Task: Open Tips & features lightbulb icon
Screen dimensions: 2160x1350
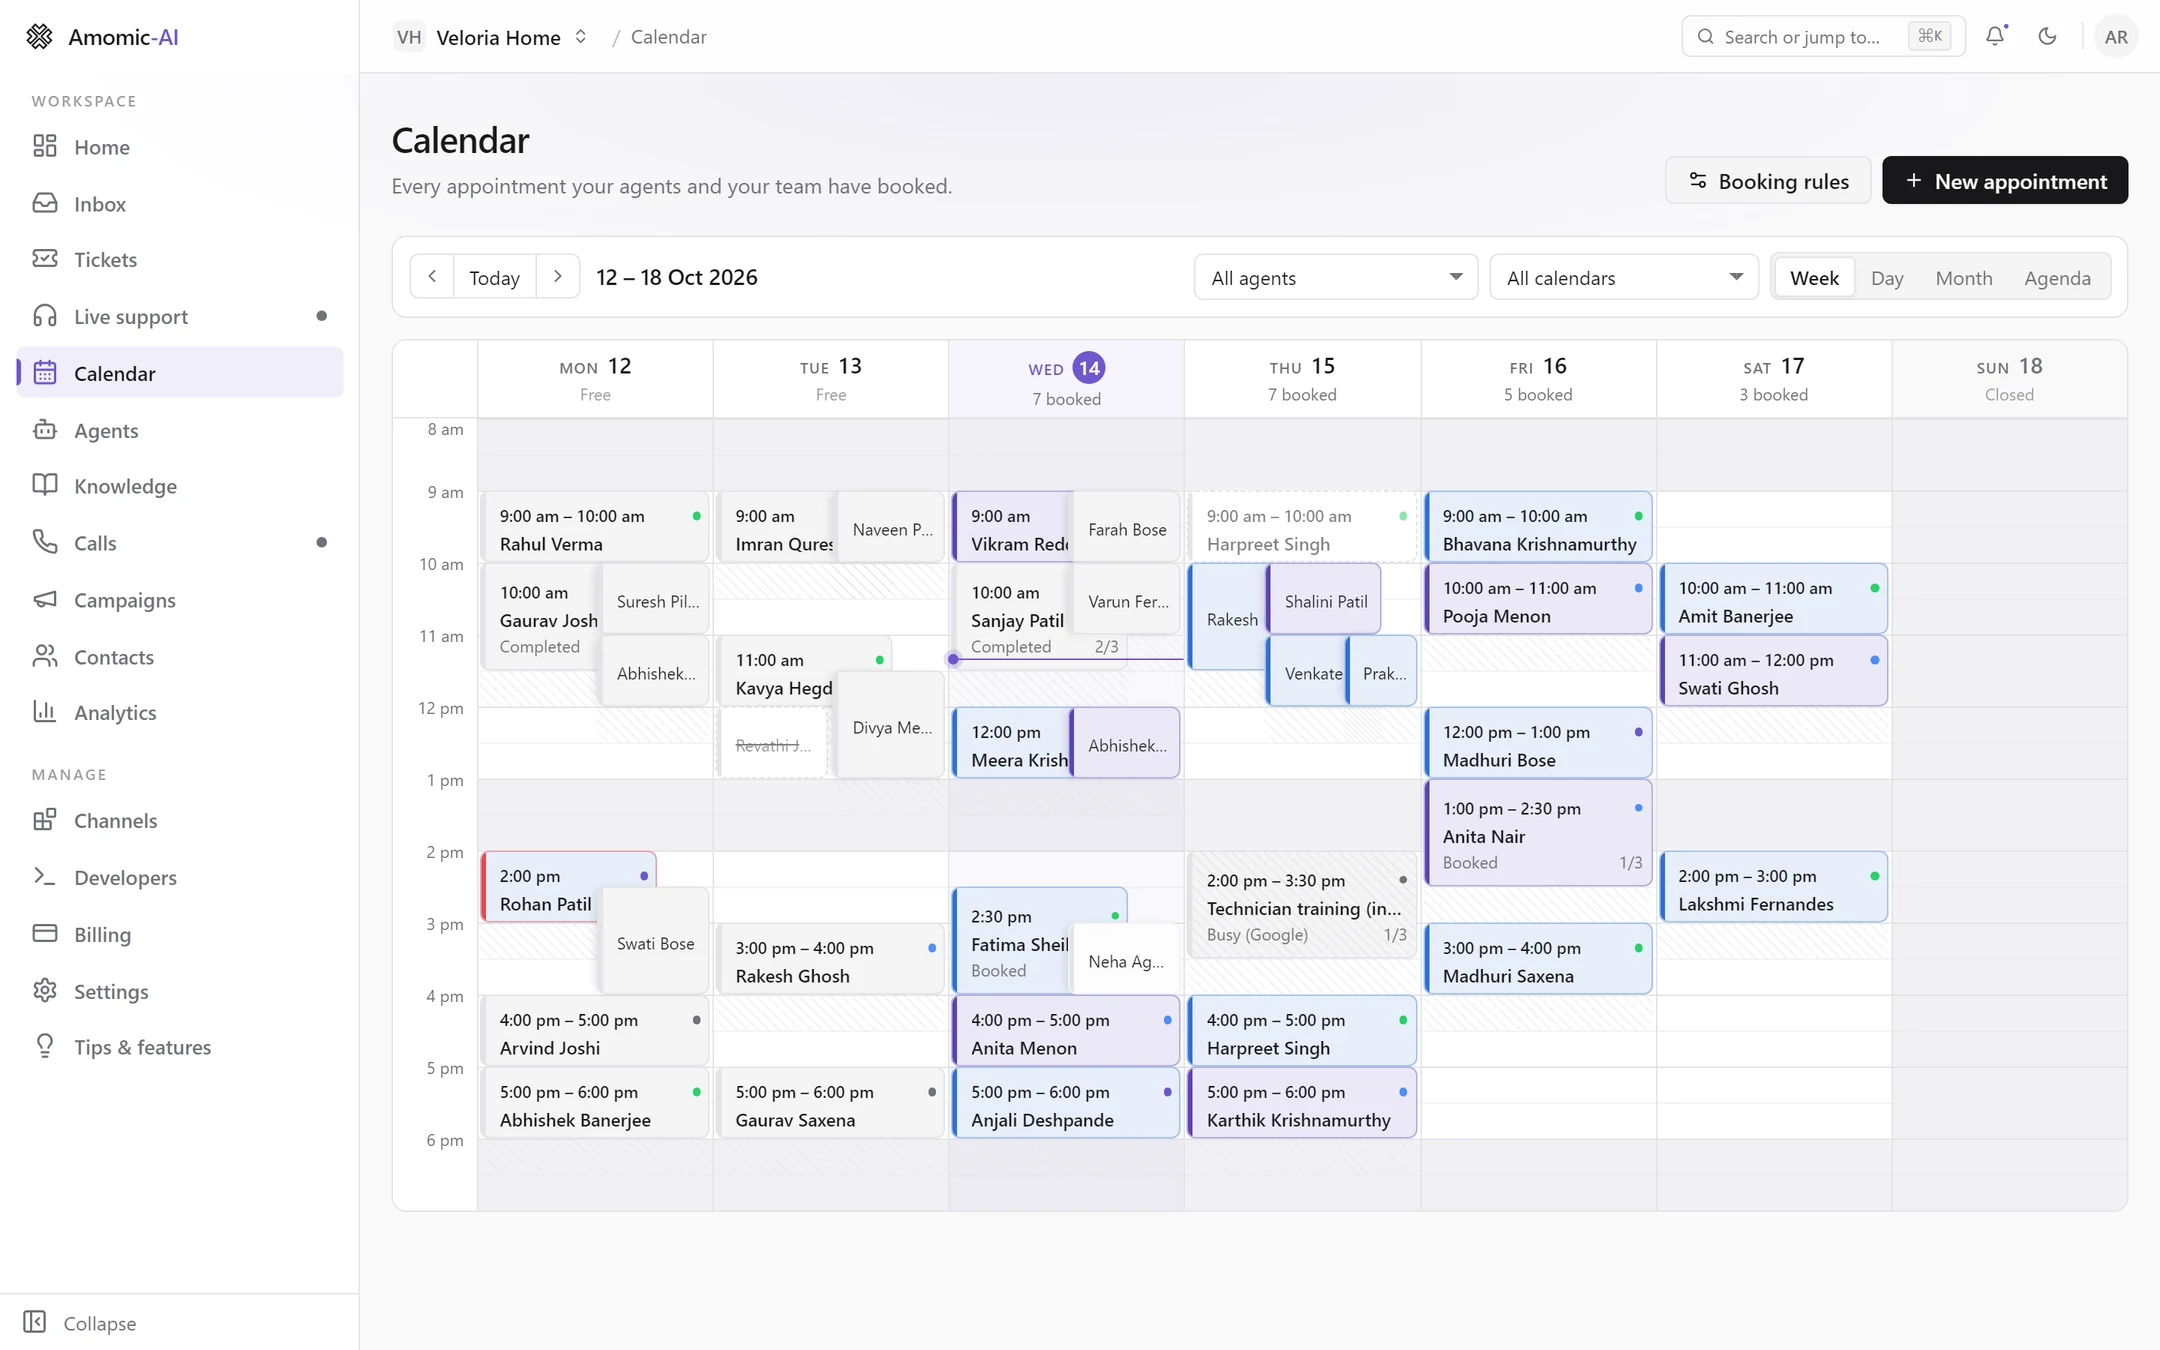Action: (45, 1046)
